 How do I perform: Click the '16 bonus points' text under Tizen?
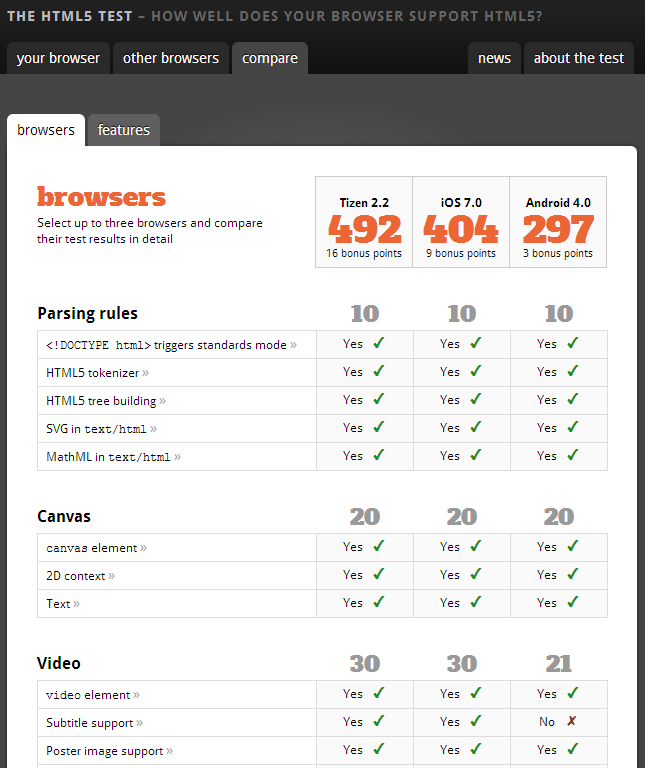pyautogui.click(x=364, y=253)
